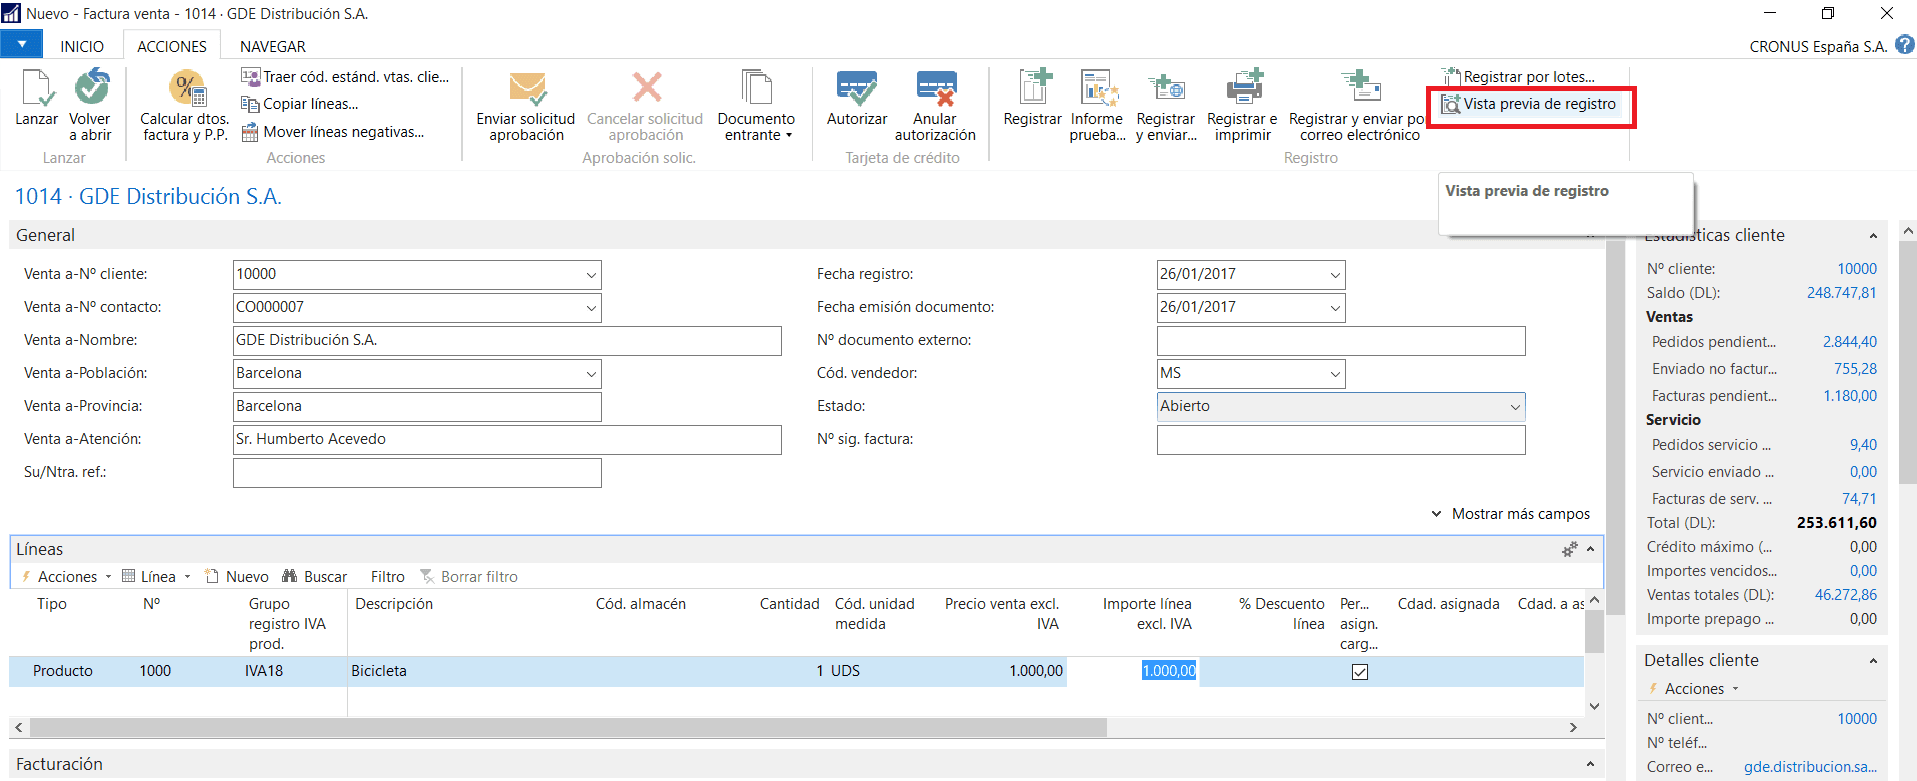The height and width of the screenshot is (781, 1917).
Task: Click the lines horizontal scrollbar
Action: click(568, 727)
